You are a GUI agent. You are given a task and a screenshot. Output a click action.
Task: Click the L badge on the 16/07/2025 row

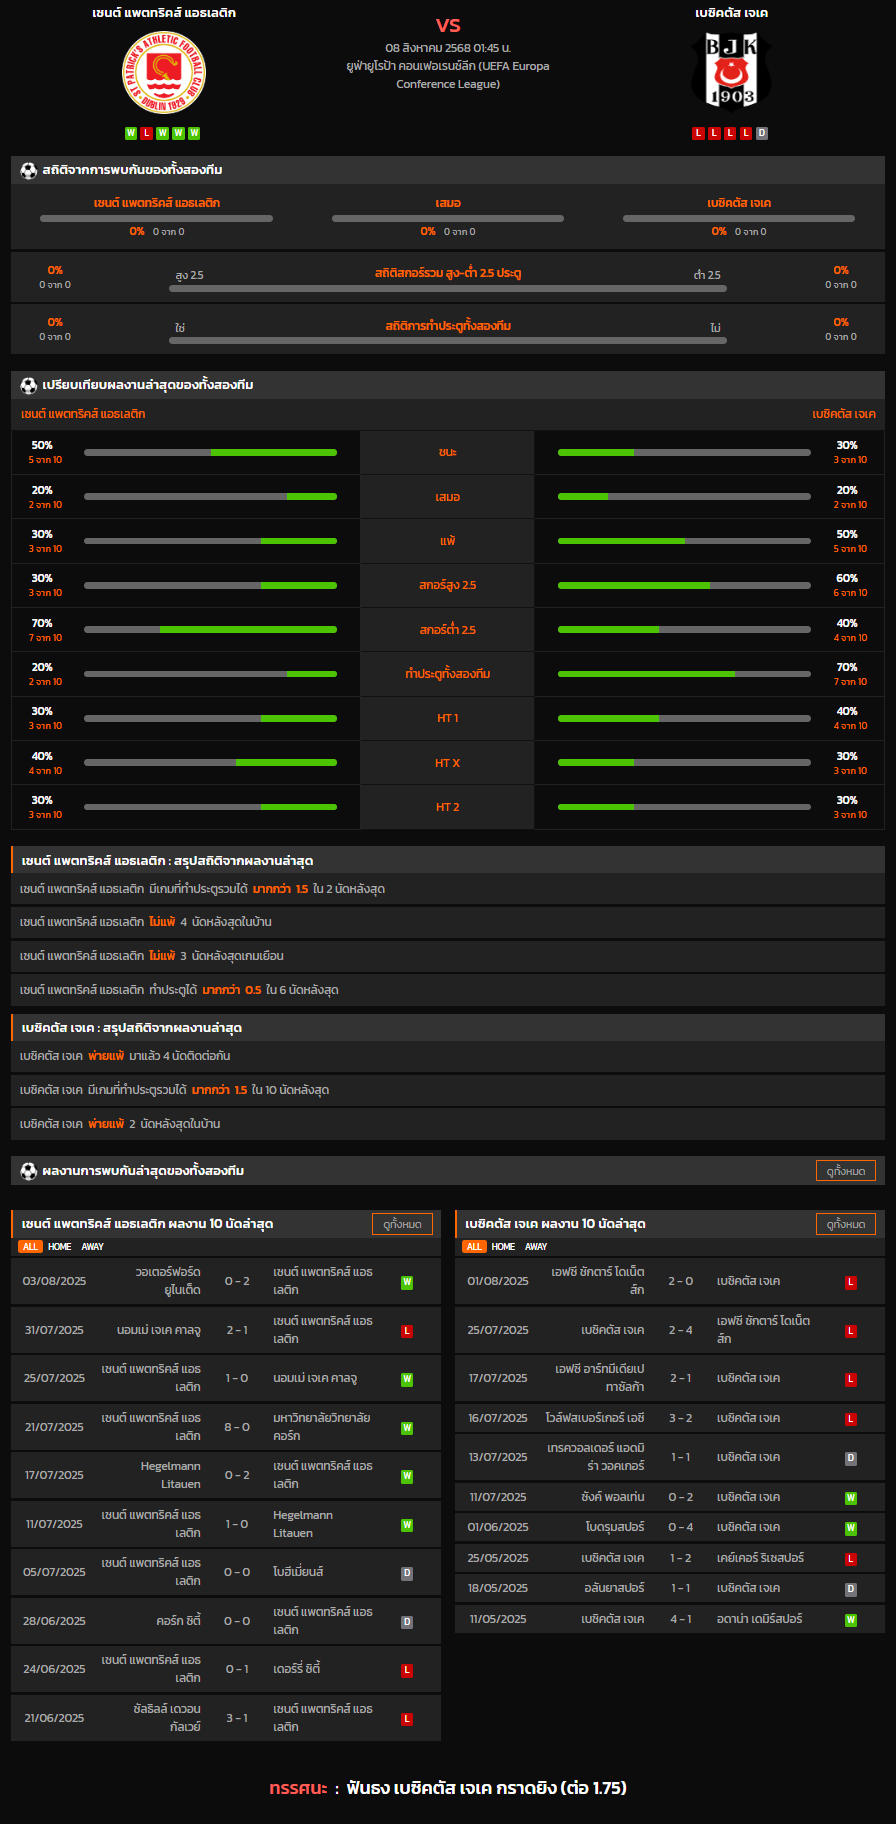click(851, 1419)
